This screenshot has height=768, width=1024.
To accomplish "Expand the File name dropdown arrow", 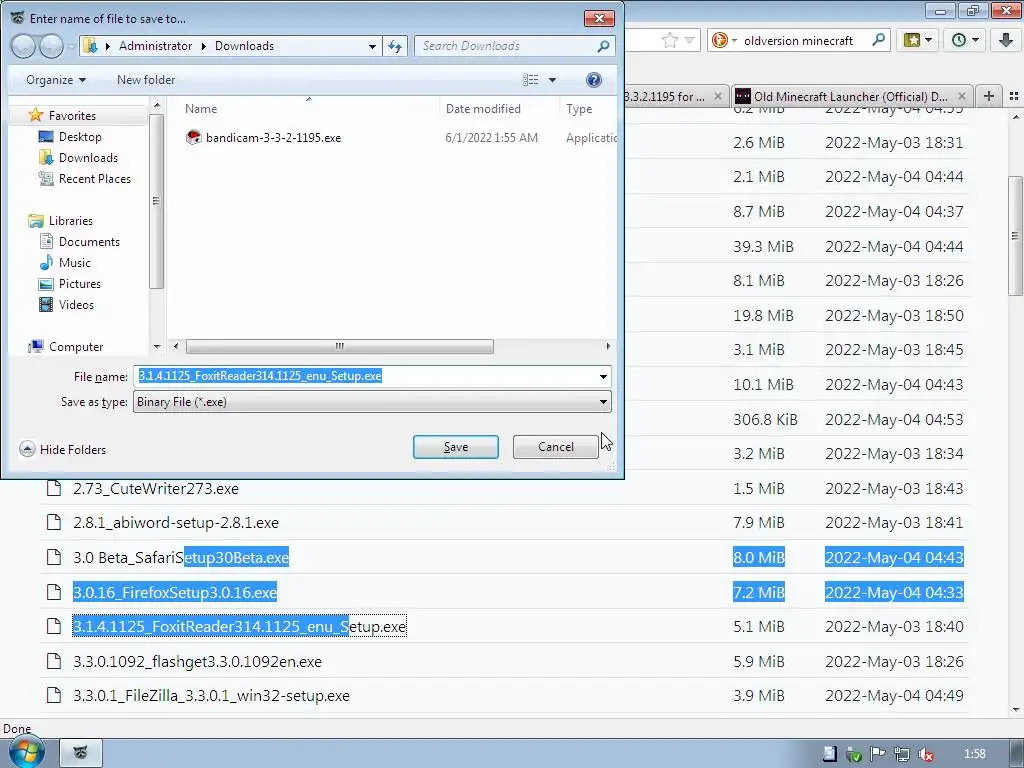I will [603, 376].
